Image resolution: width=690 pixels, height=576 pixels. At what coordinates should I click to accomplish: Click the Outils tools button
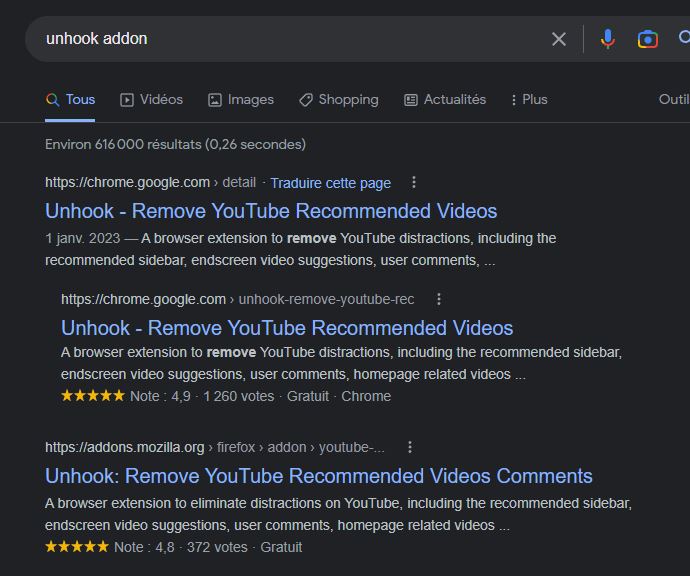pyautogui.click(x=673, y=100)
